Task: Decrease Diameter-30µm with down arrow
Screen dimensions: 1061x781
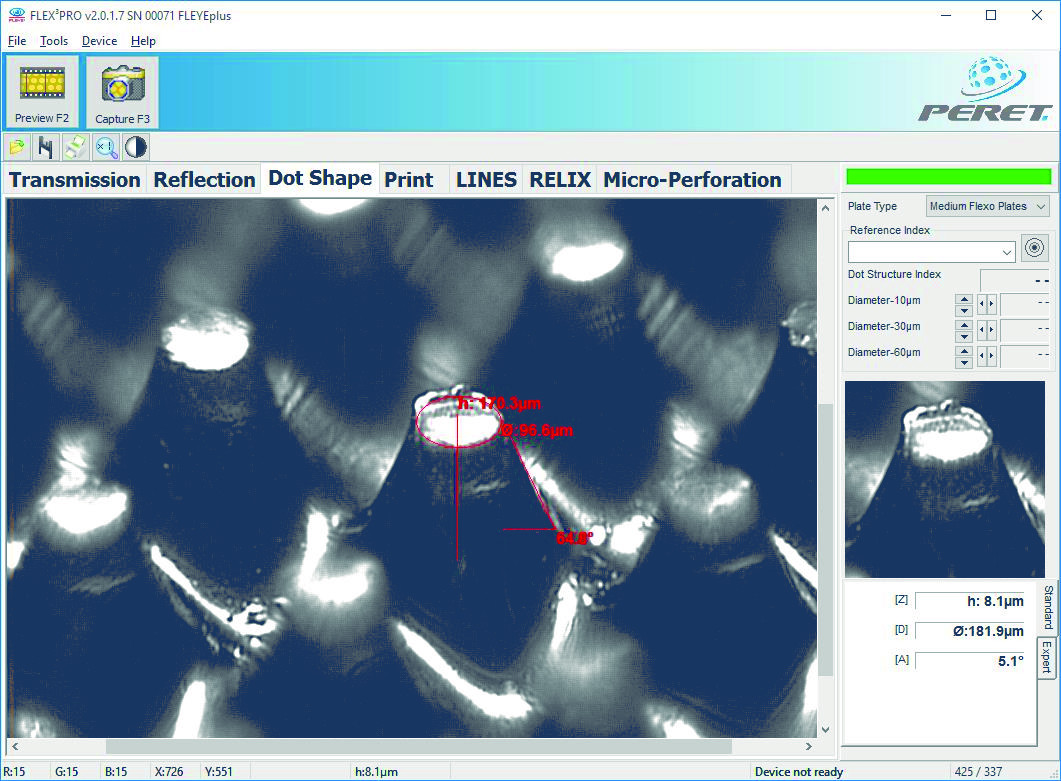Action: click(964, 337)
